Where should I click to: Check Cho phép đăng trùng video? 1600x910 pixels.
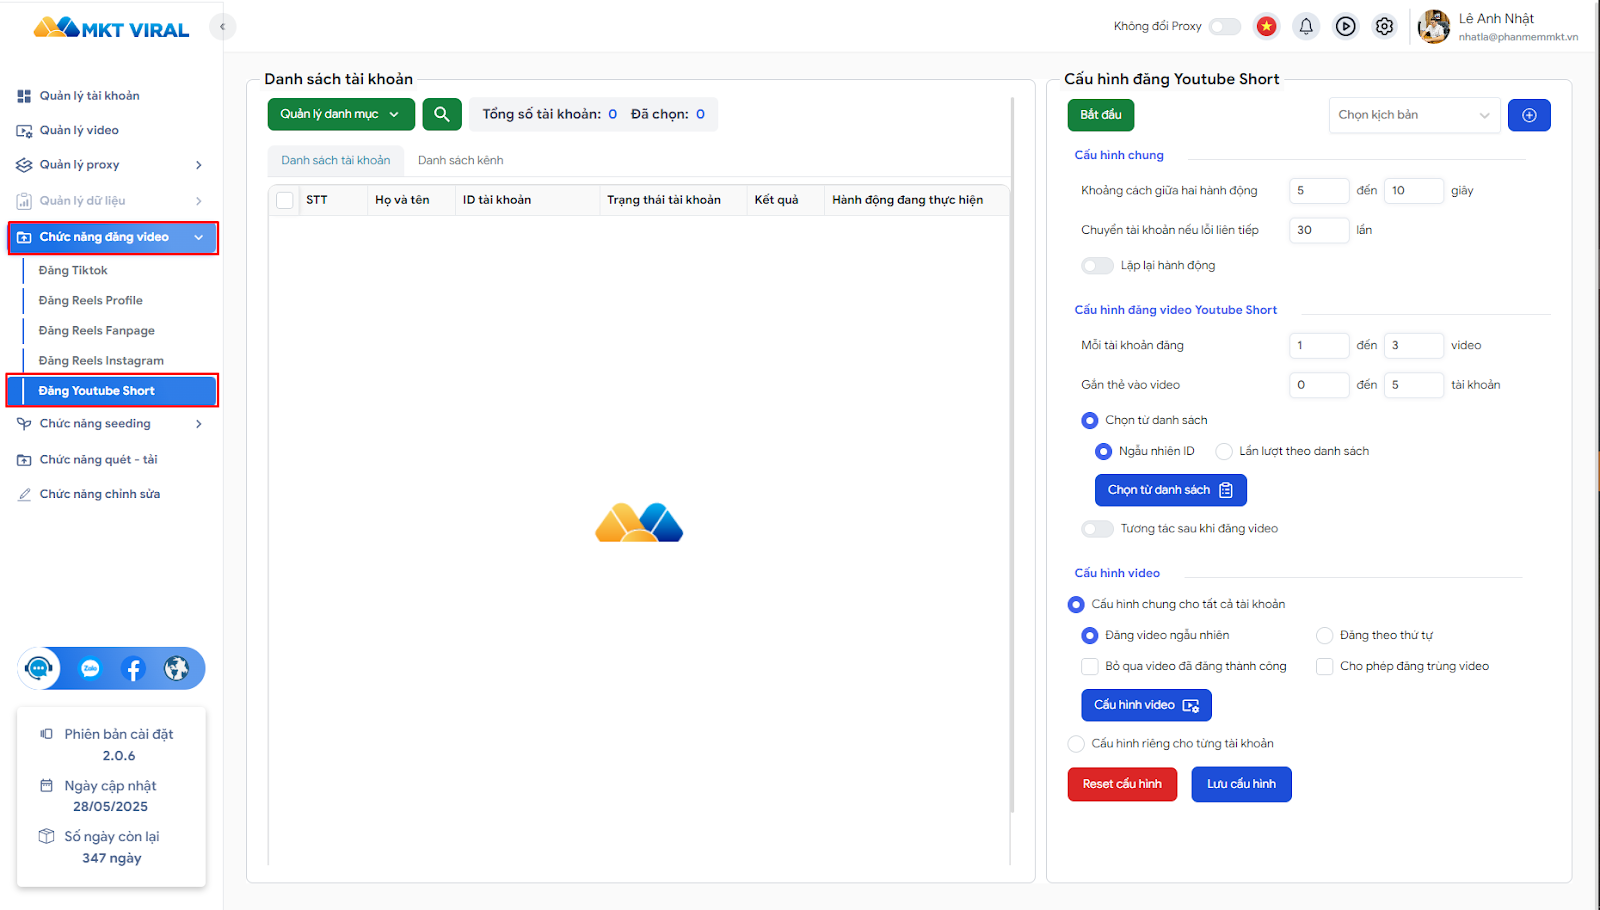1324,667
